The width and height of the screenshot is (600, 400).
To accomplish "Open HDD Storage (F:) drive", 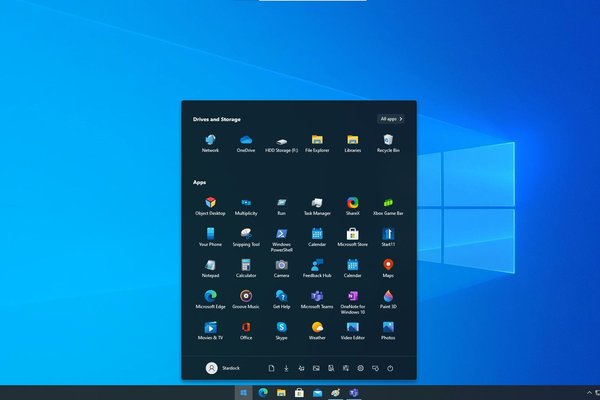I will click(x=281, y=144).
